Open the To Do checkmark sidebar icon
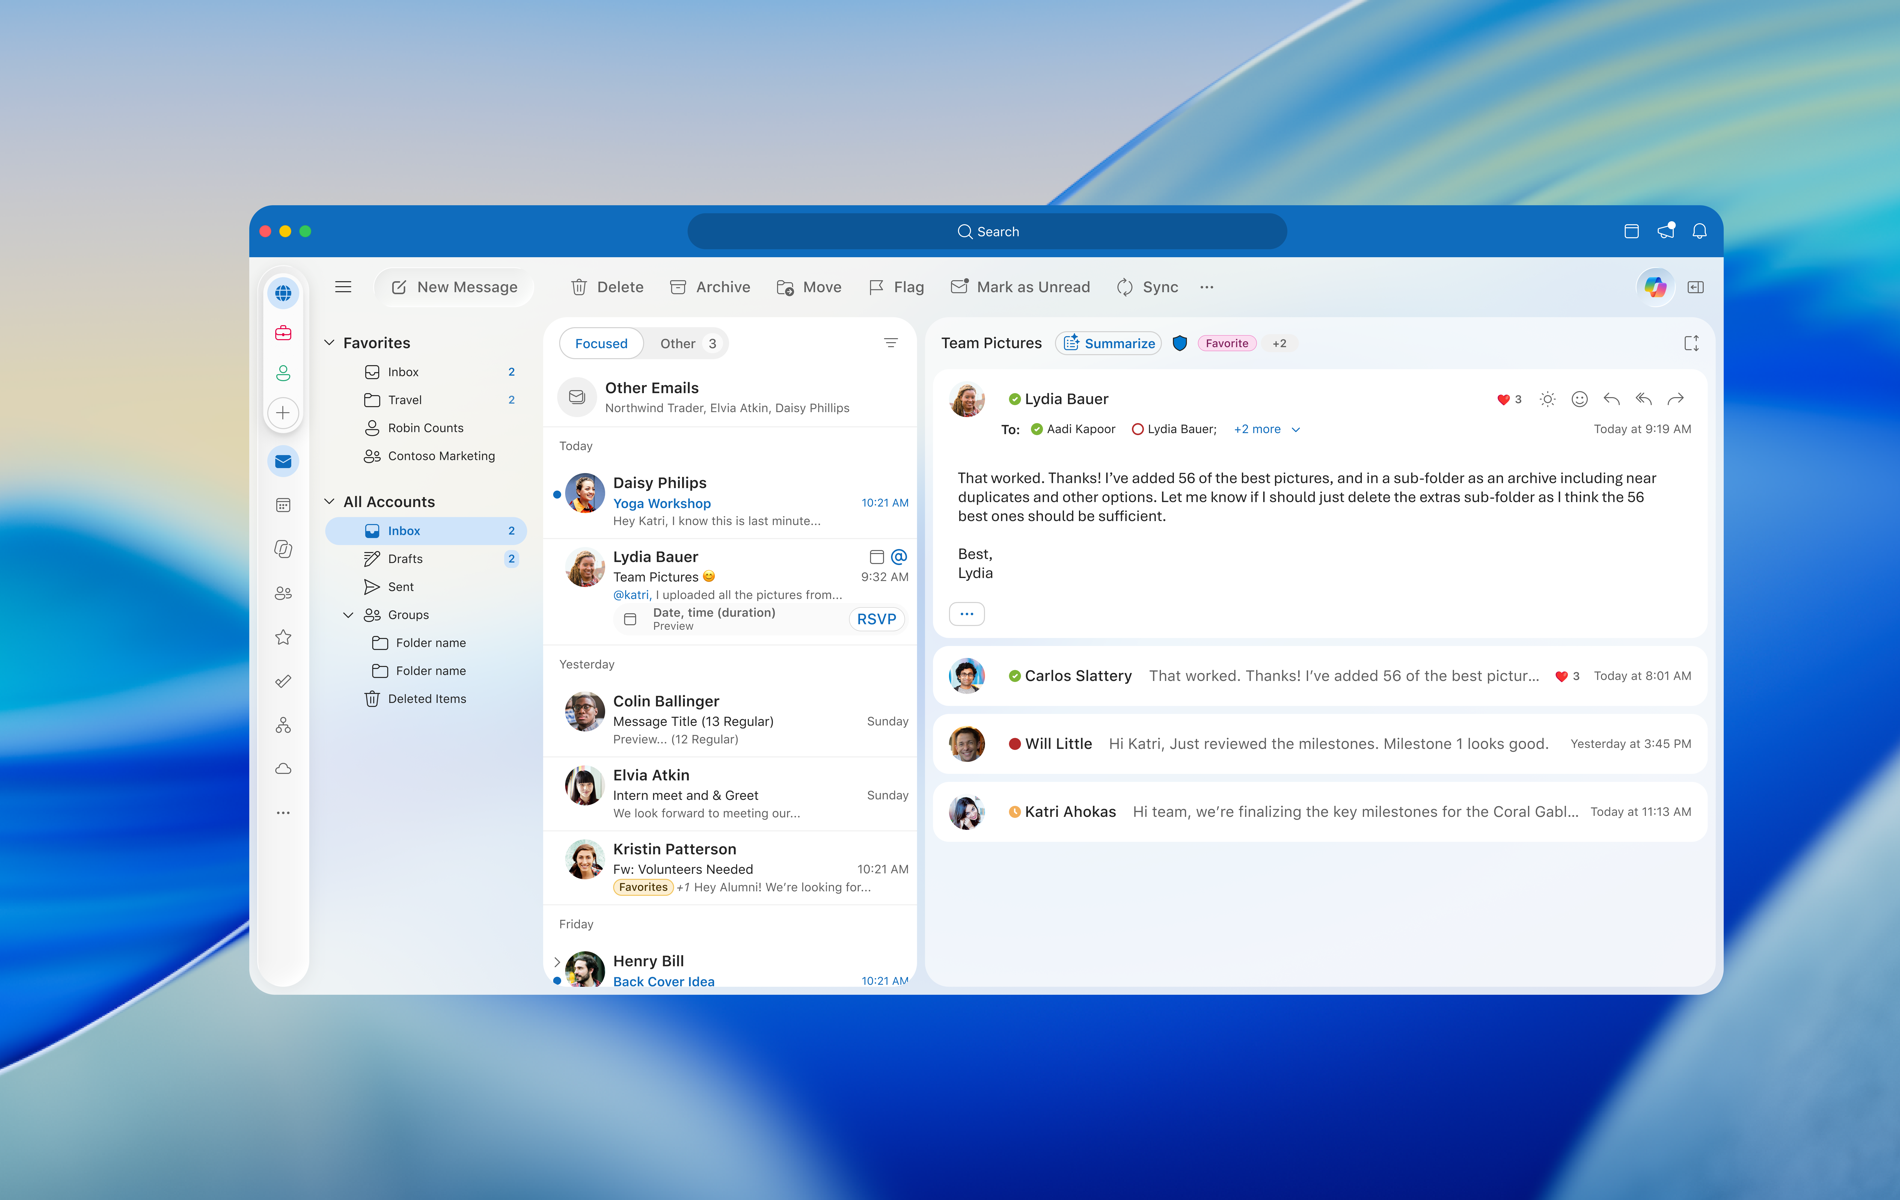1900x1200 pixels. [283, 681]
